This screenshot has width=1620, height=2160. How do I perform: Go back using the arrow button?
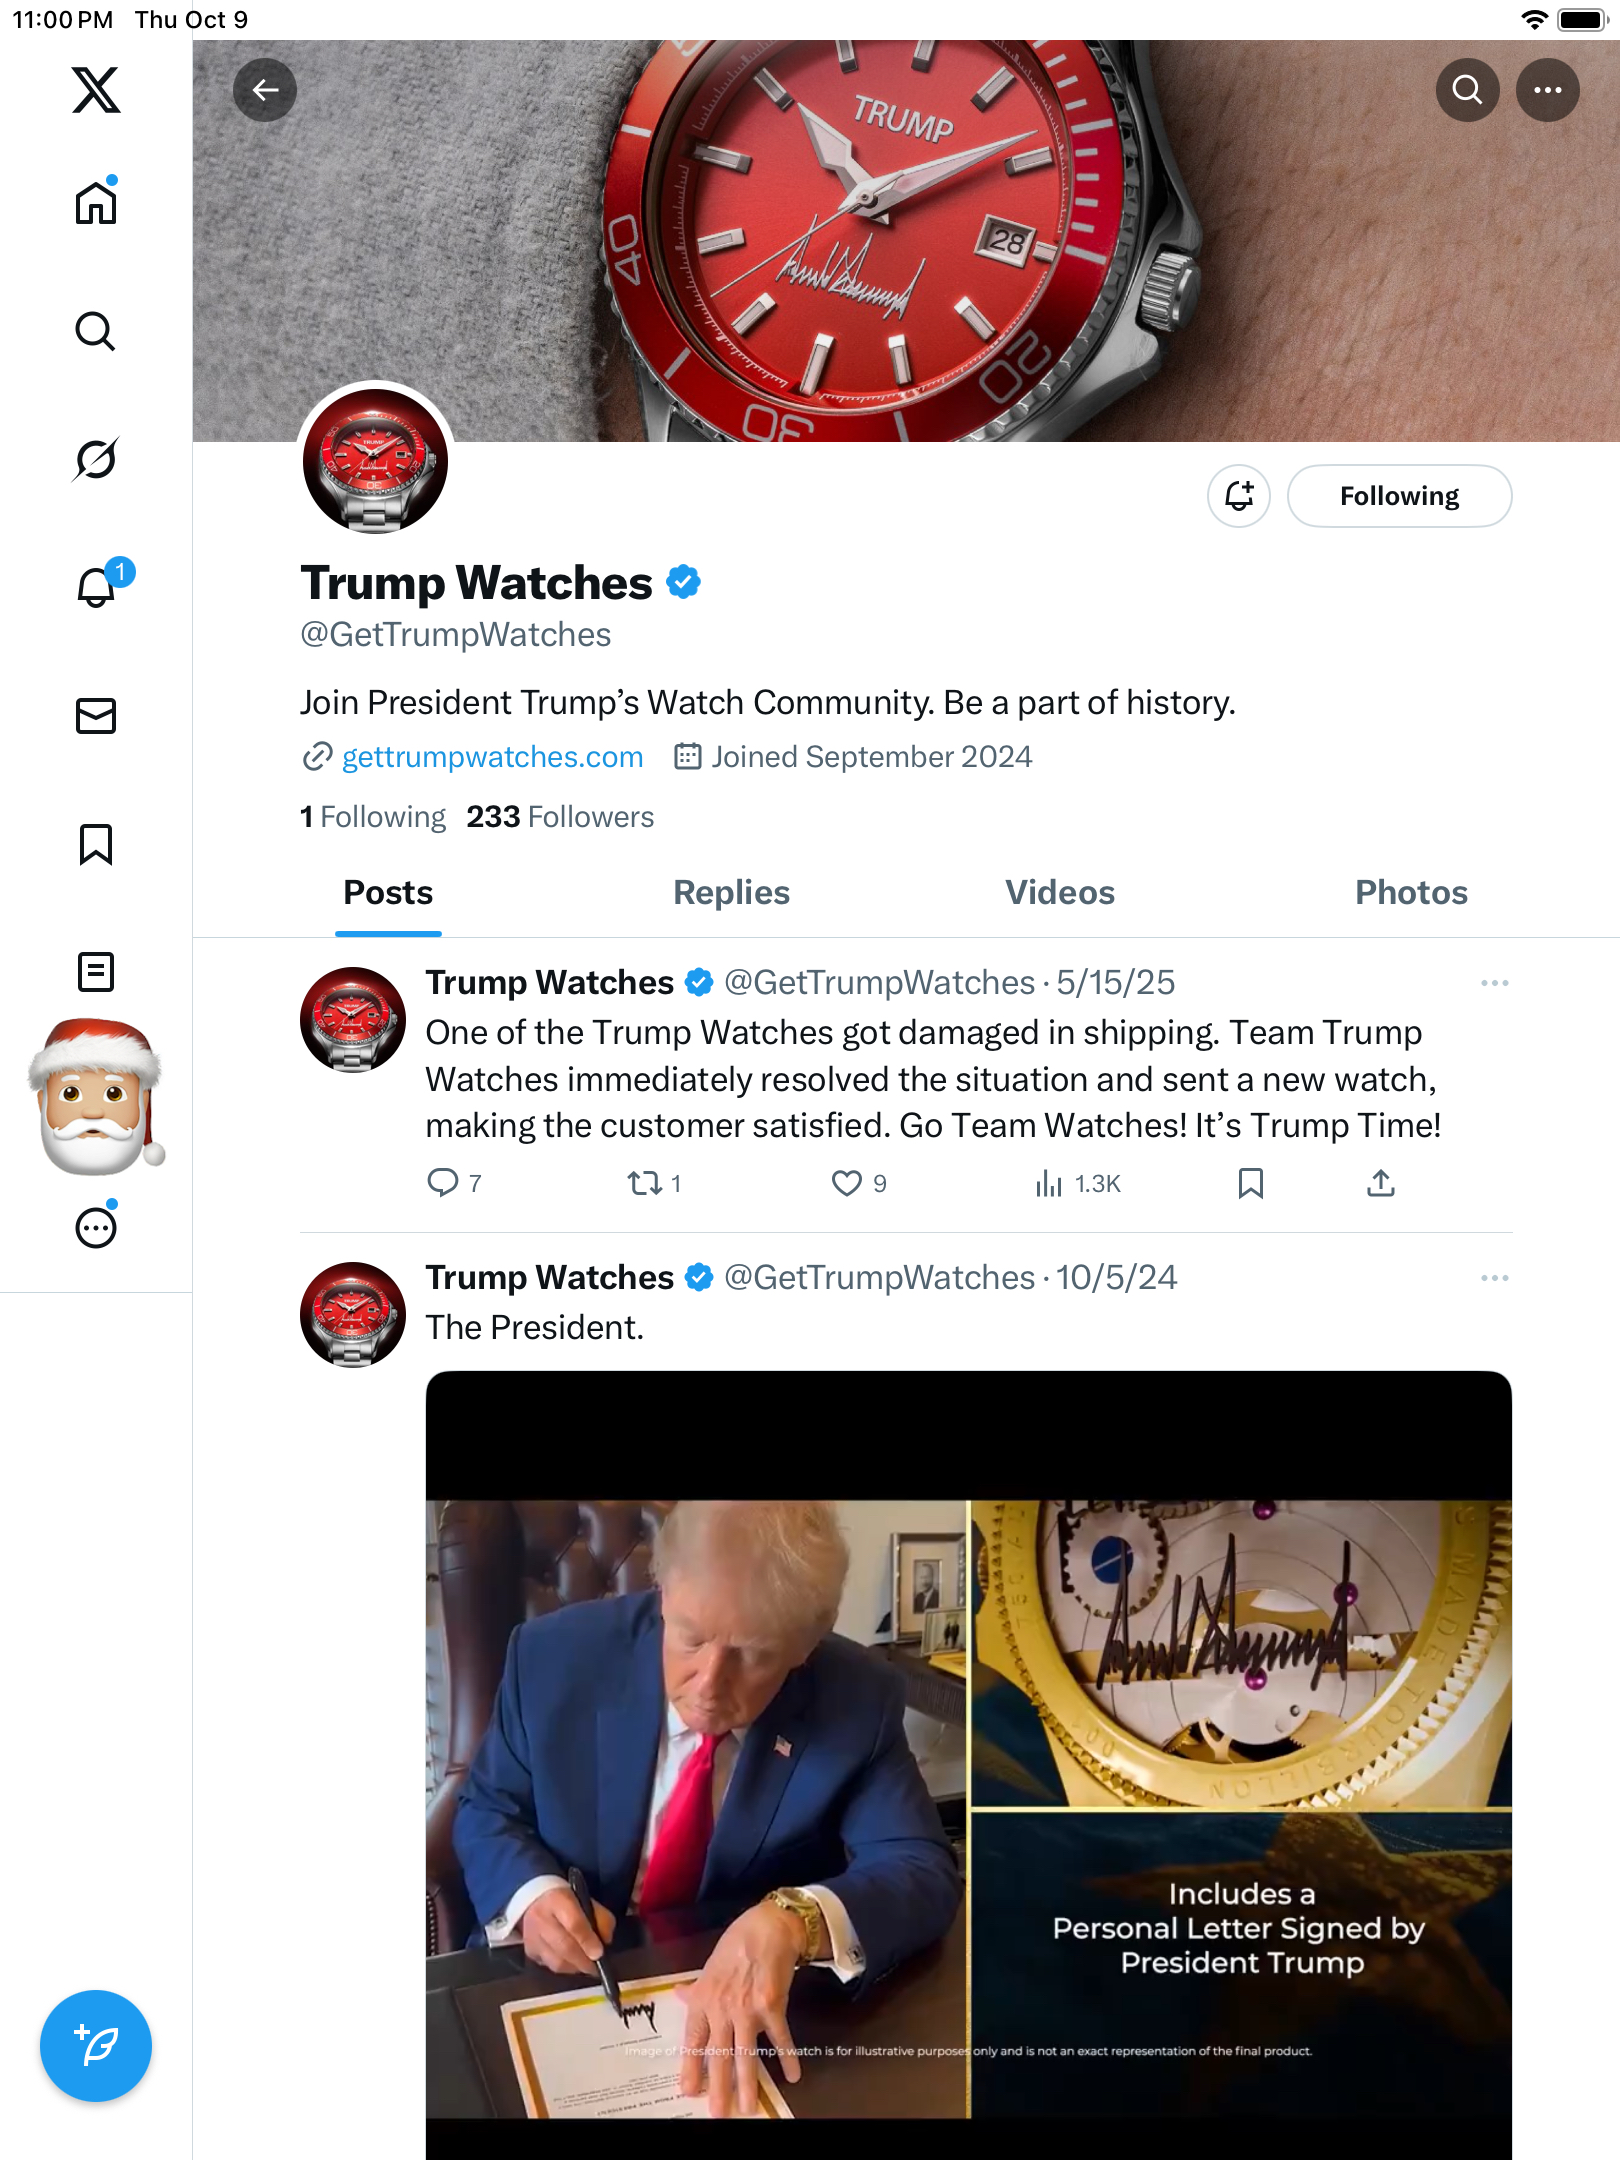pos(265,90)
